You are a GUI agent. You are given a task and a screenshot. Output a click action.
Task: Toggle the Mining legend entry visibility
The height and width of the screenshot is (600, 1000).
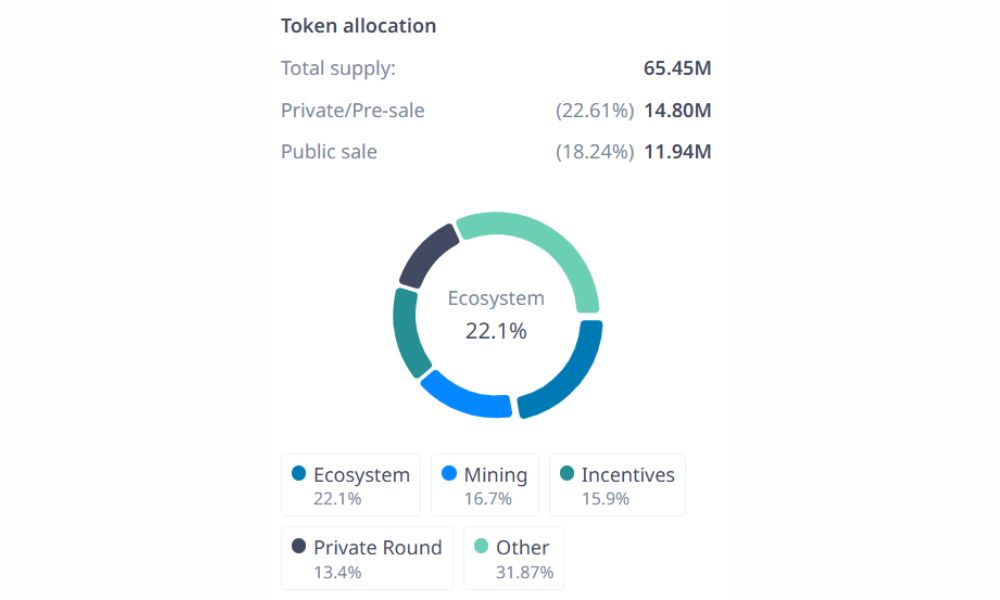pos(485,484)
